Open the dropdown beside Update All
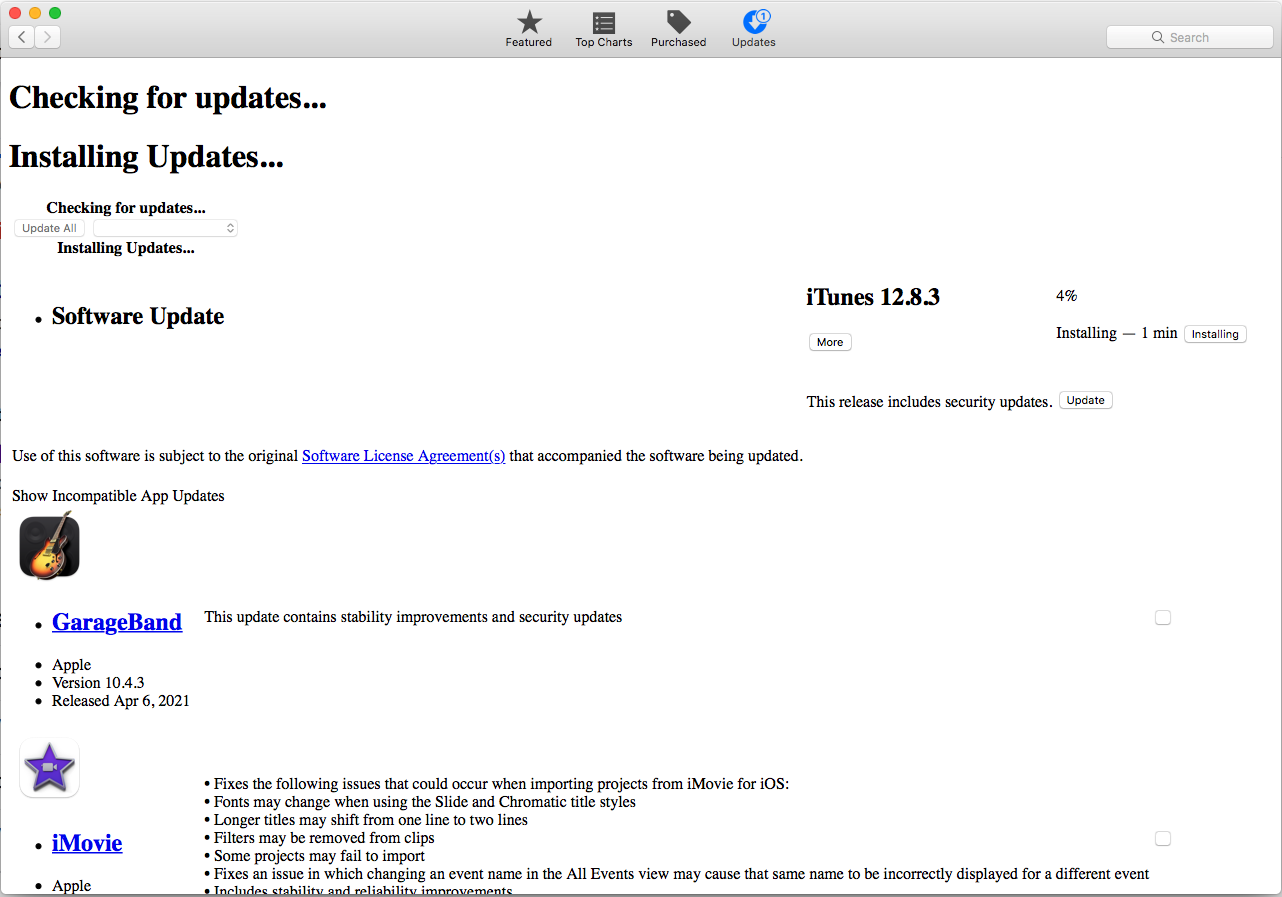Viewport: 1282px width, 897px height. coord(165,228)
